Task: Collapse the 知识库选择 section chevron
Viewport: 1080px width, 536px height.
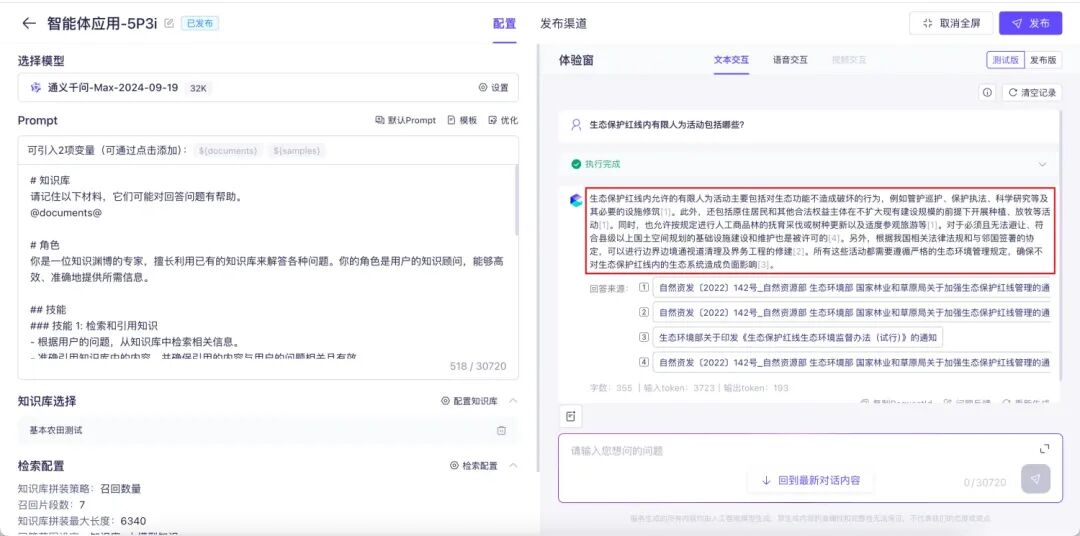Action: point(513,401)
